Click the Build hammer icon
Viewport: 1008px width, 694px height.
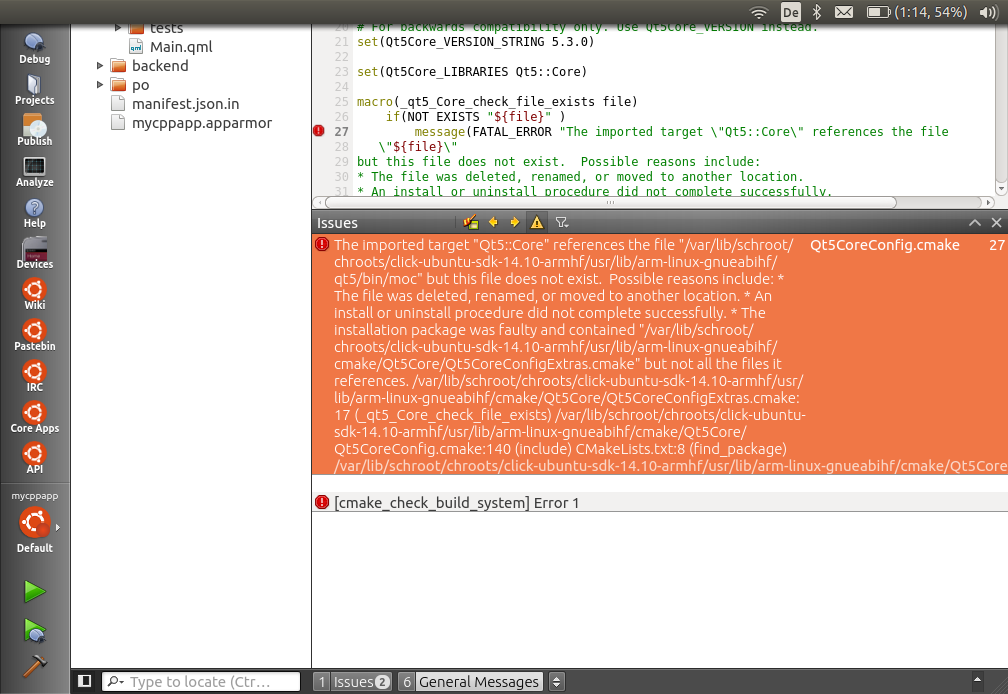[x=34, y=665]
